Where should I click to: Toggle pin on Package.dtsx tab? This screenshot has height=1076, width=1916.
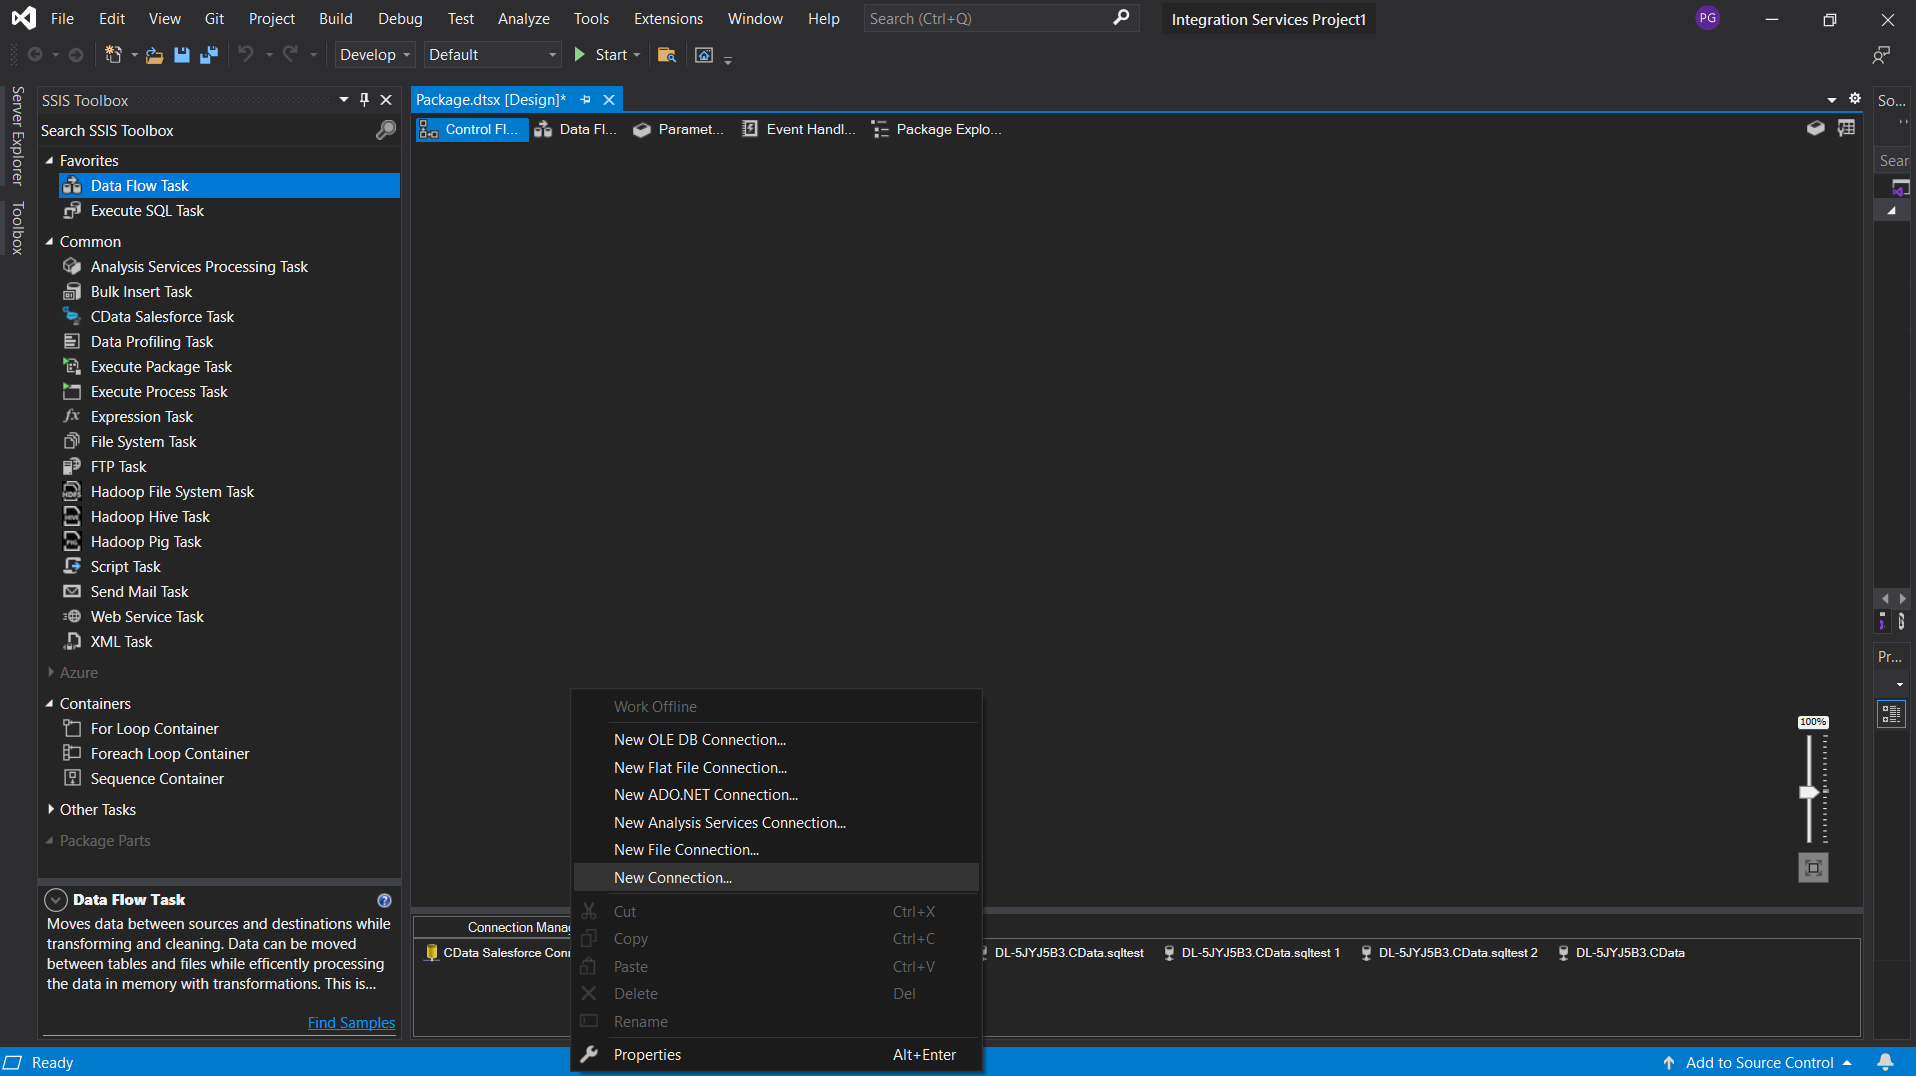coord(586,100)
